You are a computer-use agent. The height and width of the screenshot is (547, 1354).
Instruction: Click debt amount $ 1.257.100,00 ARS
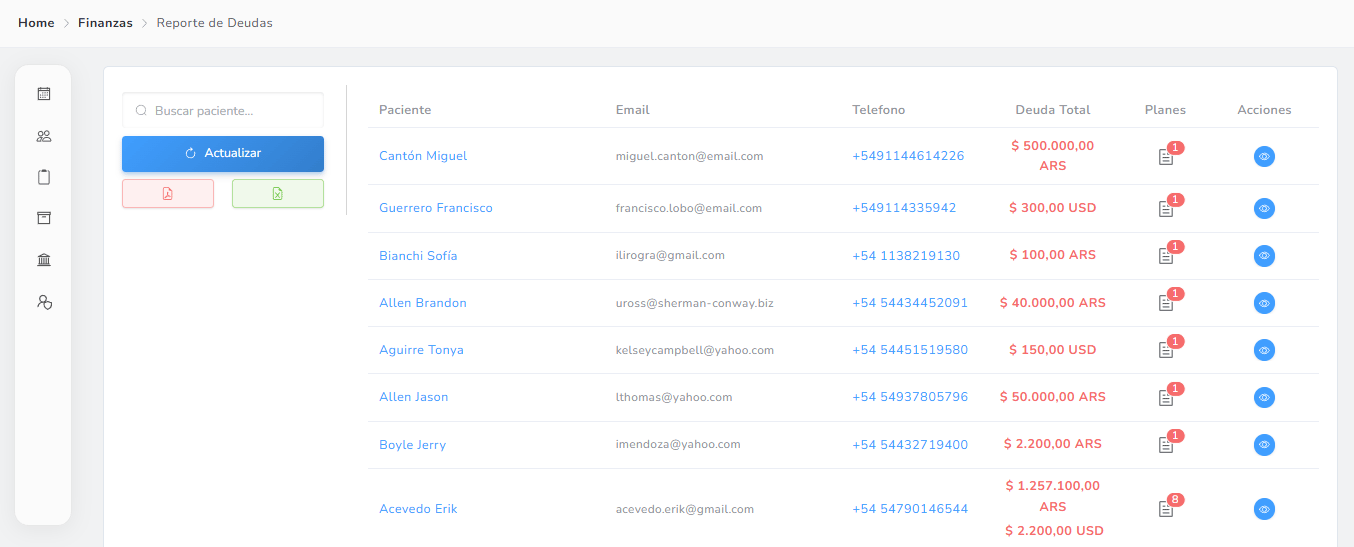[1053, 496]
